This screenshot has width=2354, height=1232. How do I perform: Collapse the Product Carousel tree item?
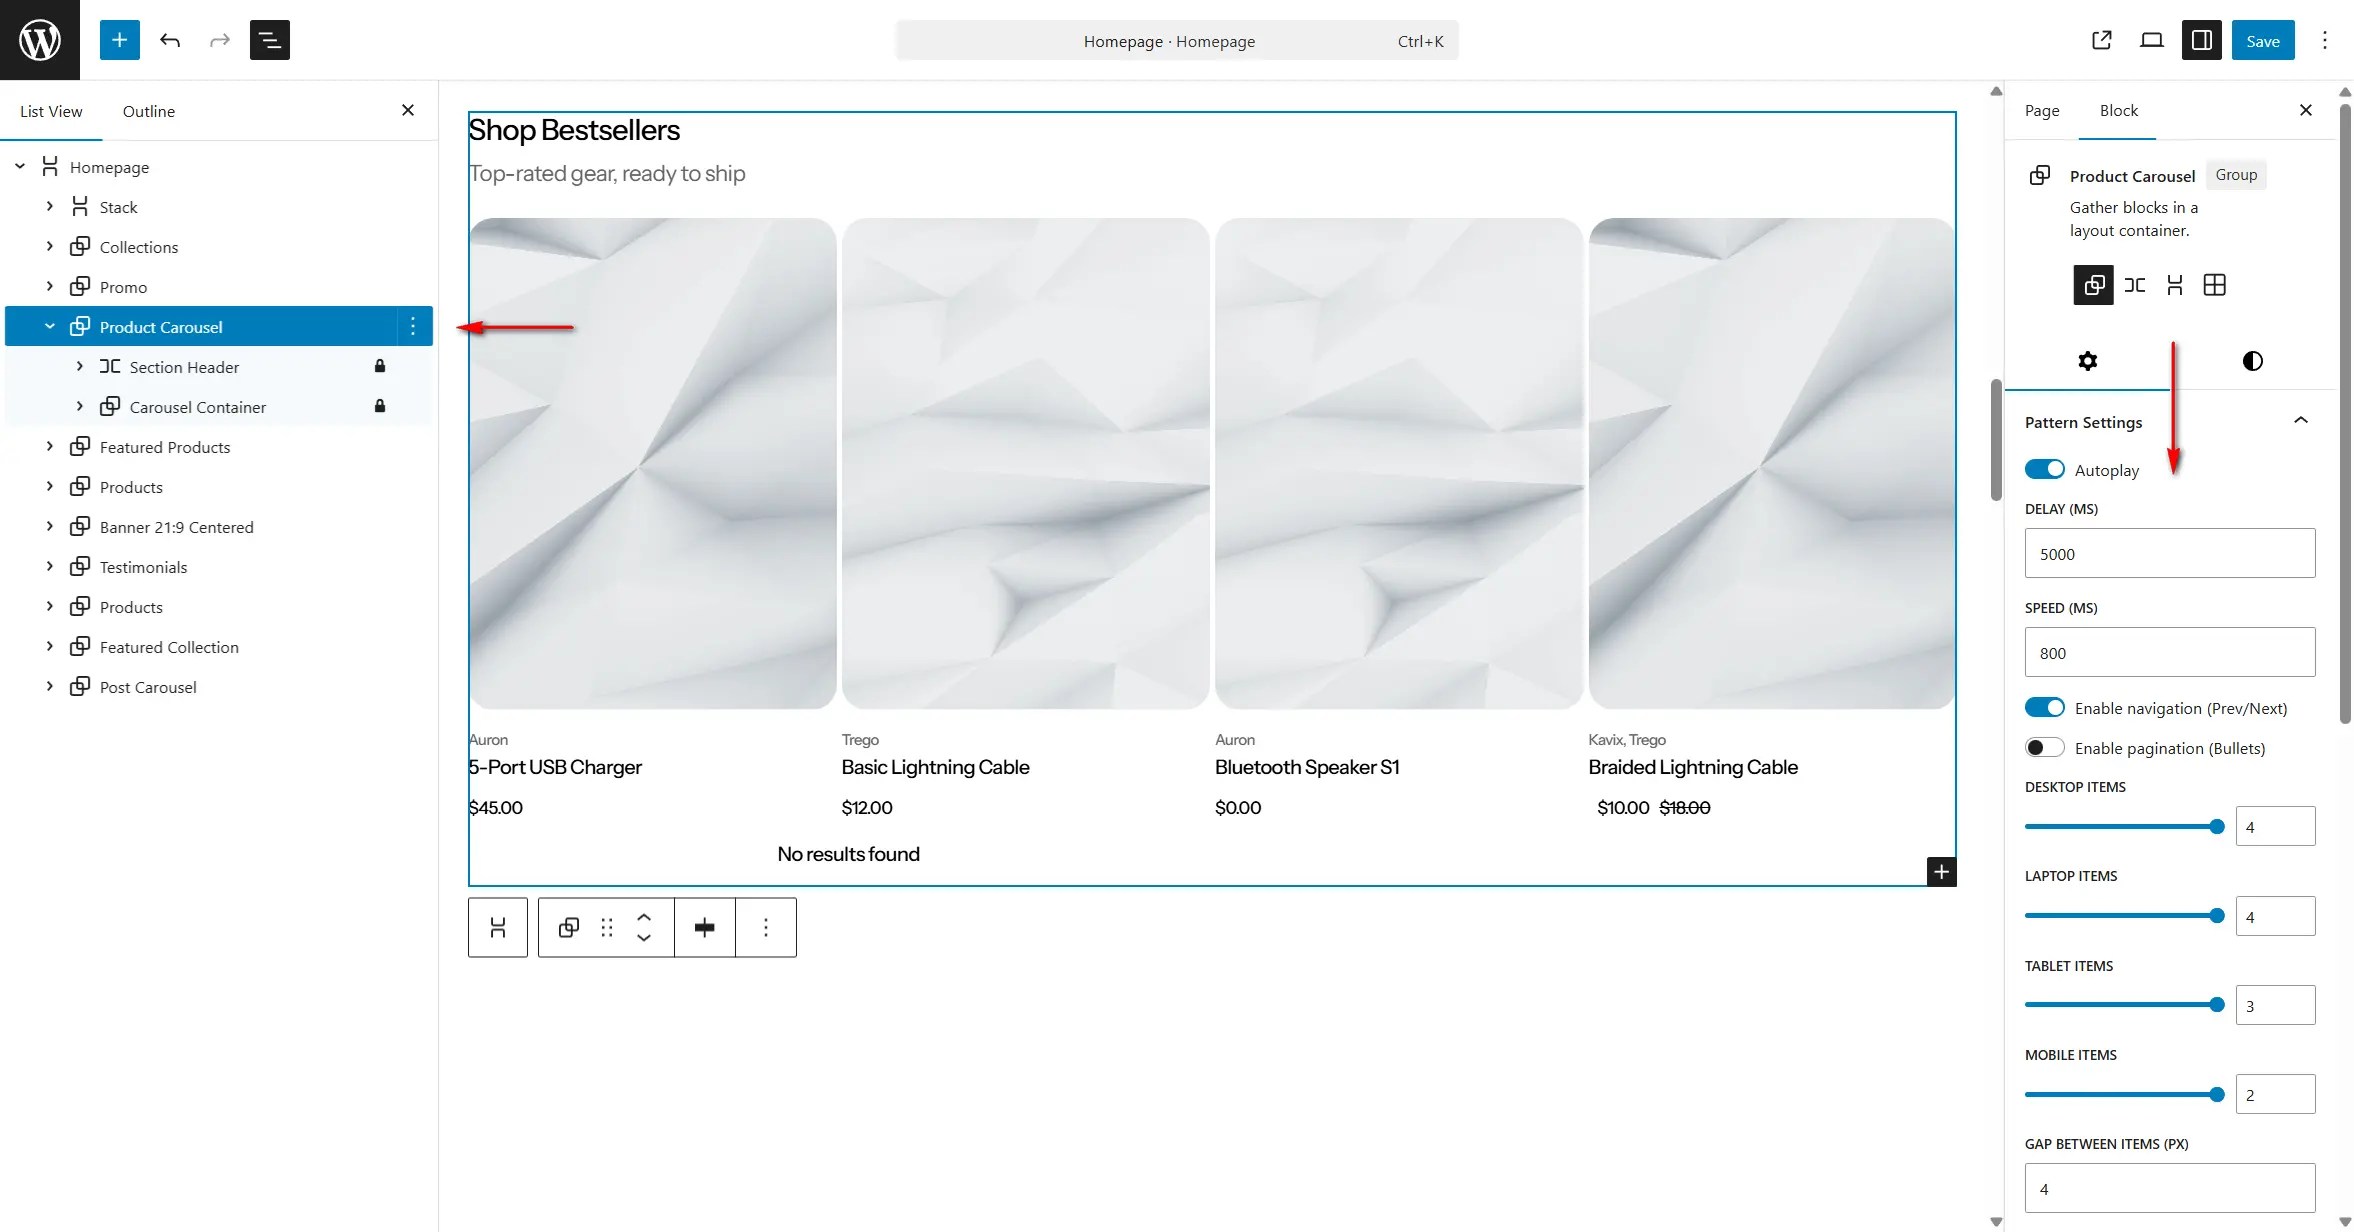[49, 326]
